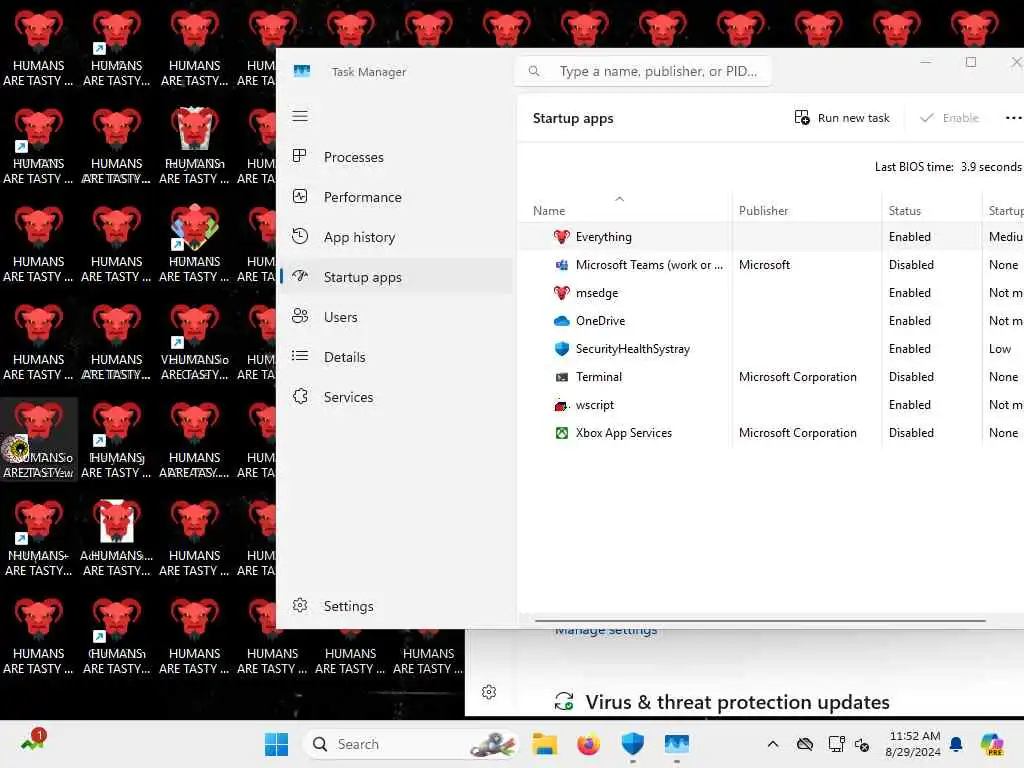This screenshot has width=1024, height=768.
Task: Open the Processes page
Action: click(396, 157)
